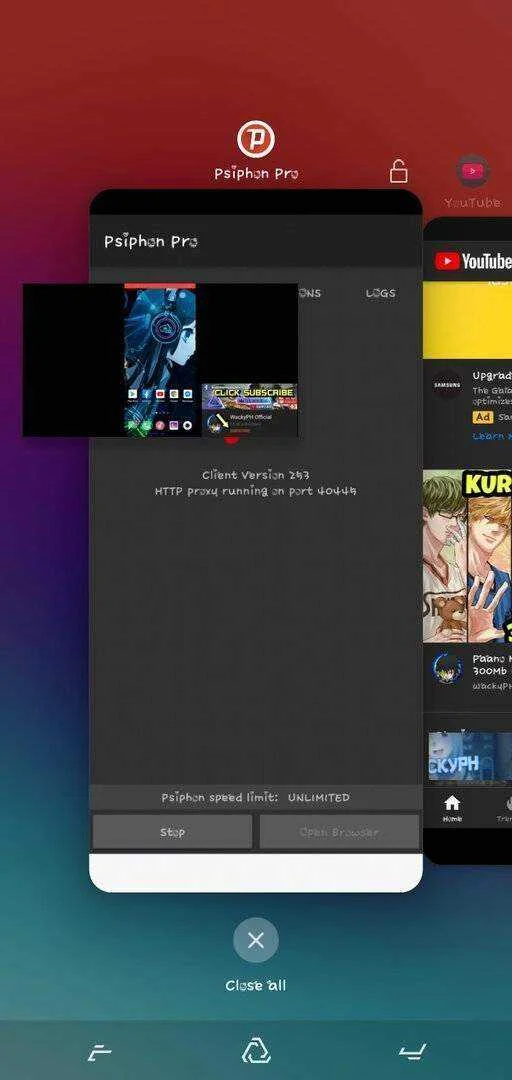Tap the floating picture-in-picture video thumbnail
This screenshot has width=512, height=1080.
pyautogui.click(x=160, y=360)
